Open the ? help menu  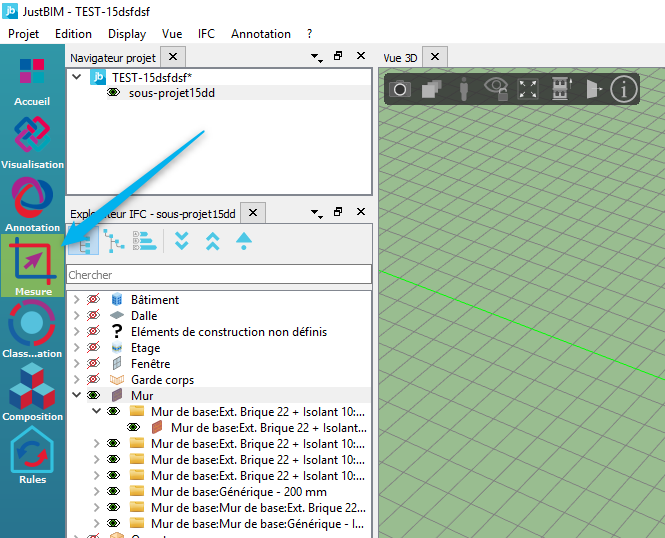coord(310,34)
